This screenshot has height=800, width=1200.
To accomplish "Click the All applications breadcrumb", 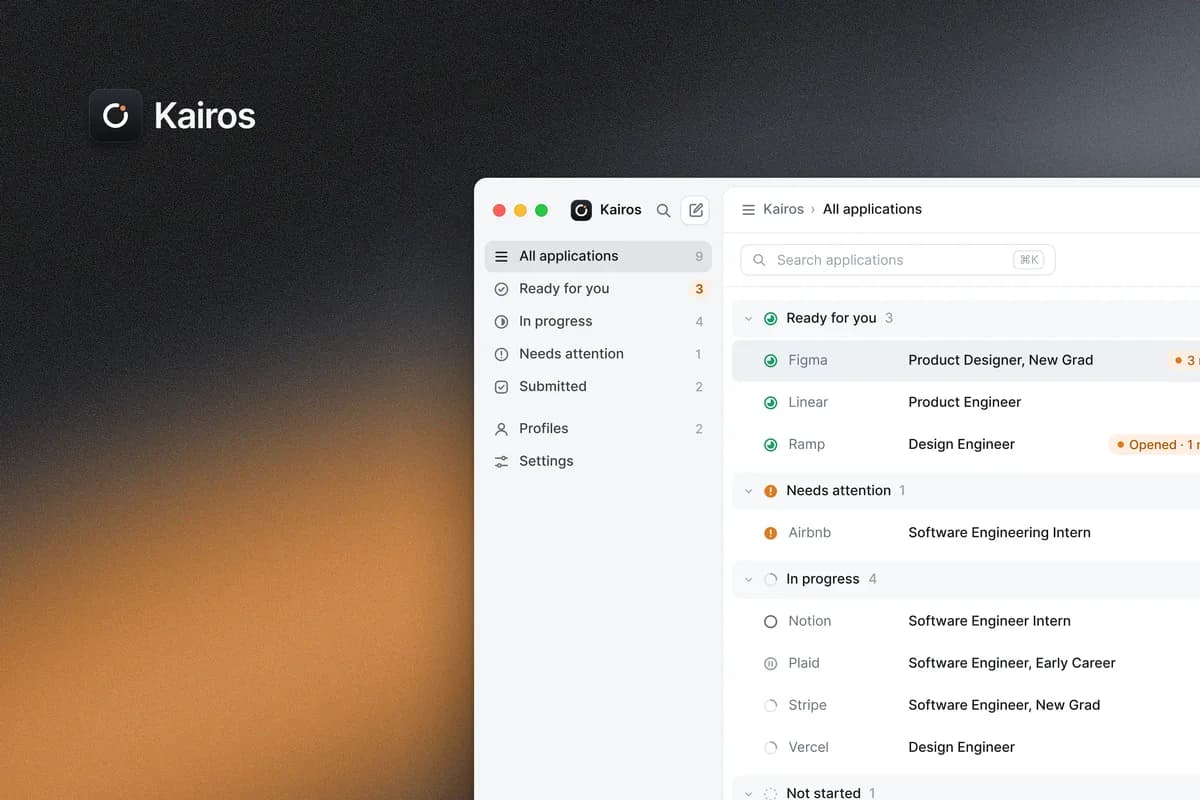I will click(x=872, y=209).
